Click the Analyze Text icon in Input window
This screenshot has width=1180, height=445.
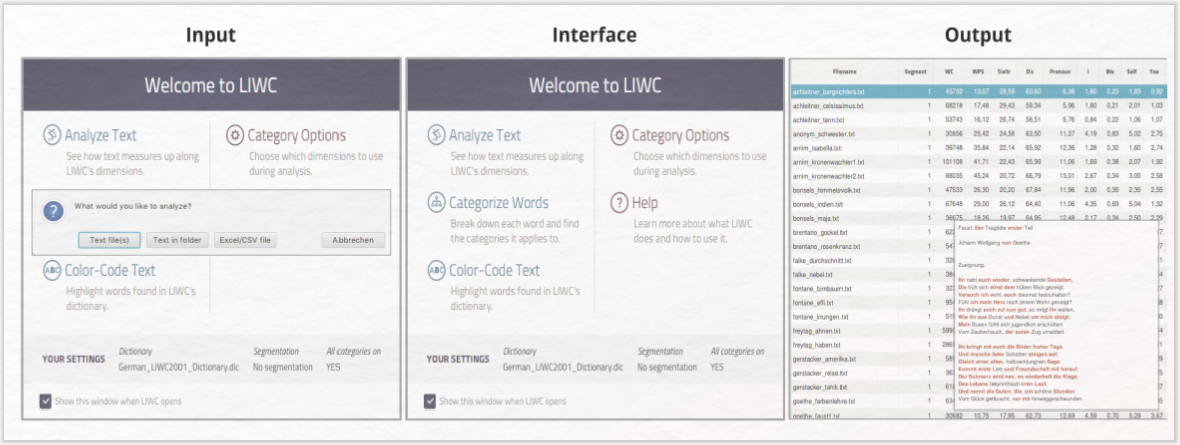52,136
